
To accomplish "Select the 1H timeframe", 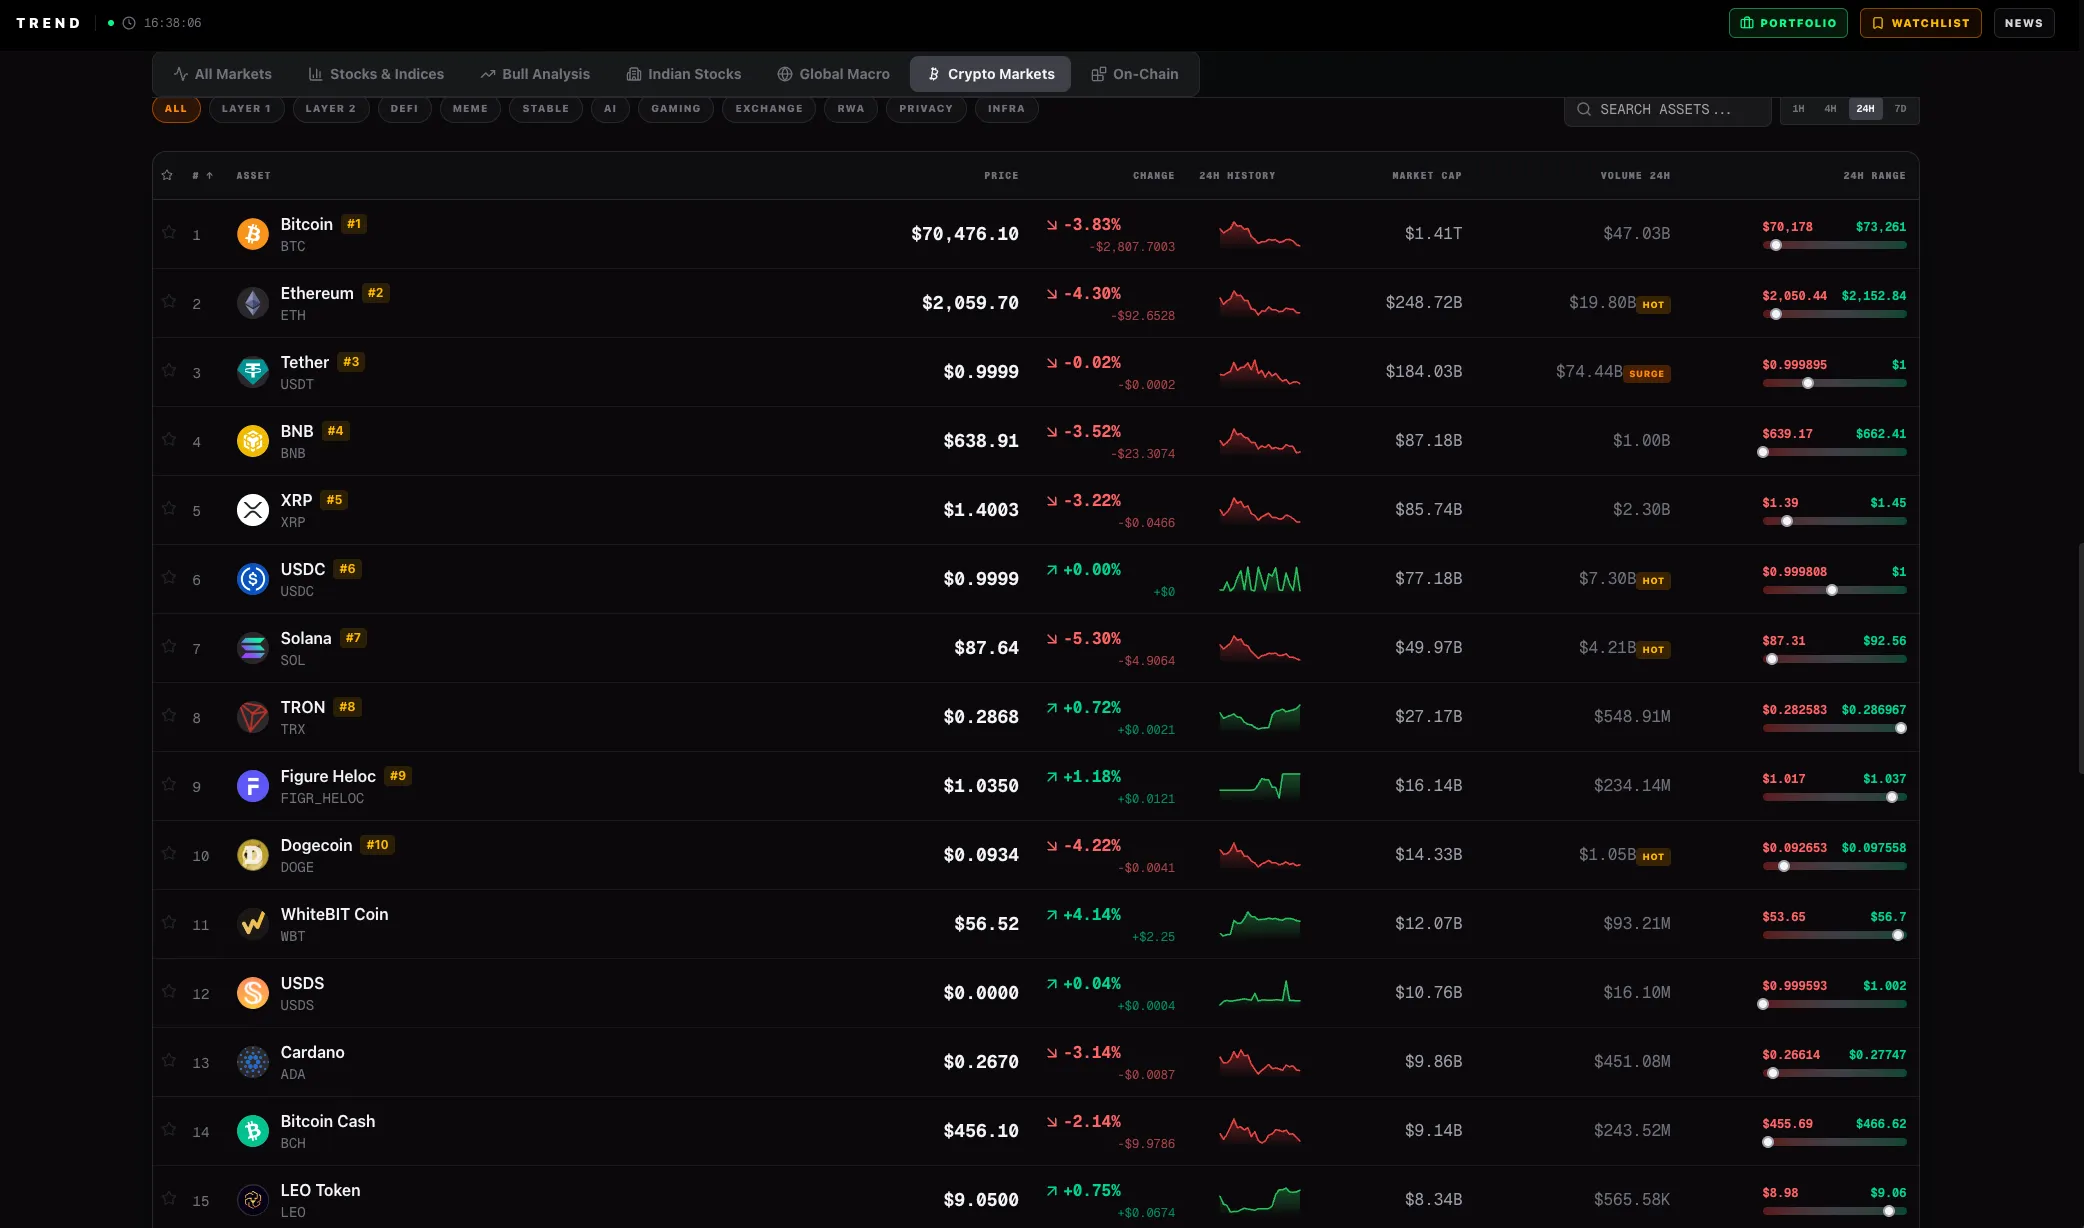I will coord(1799,109).
